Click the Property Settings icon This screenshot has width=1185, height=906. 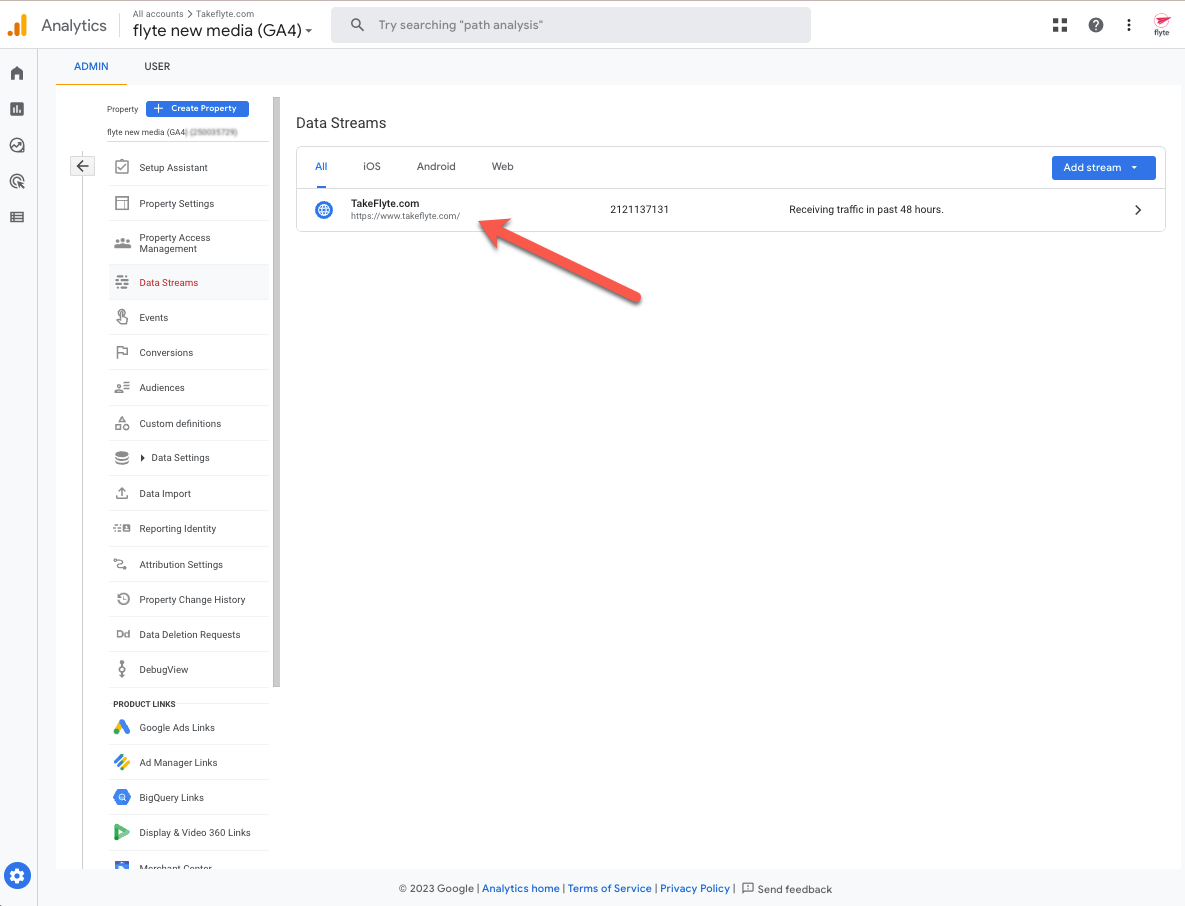coord(122,203)
